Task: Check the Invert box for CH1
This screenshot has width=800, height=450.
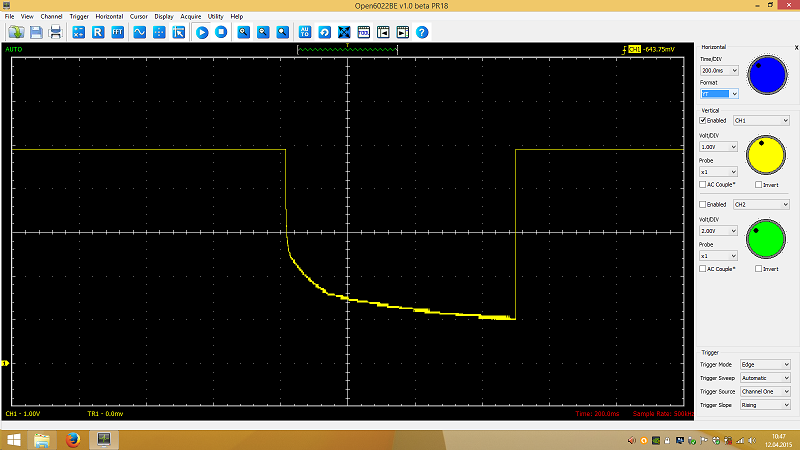Action: [758, 185]
